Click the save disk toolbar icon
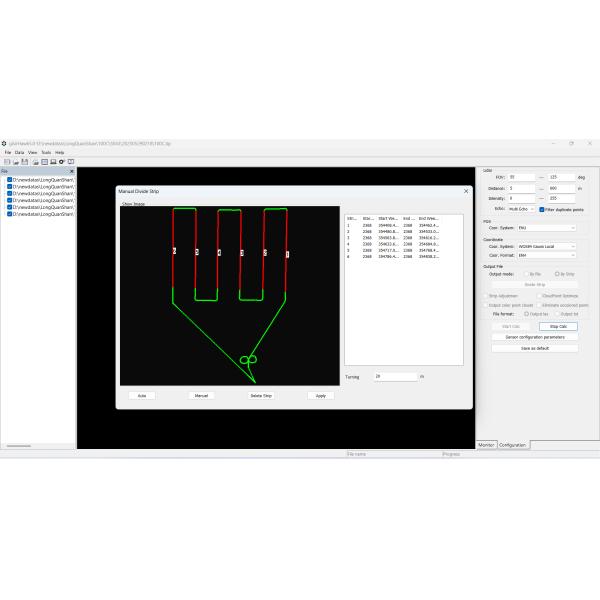The image size is (600, 600). [x=24, y=161]
